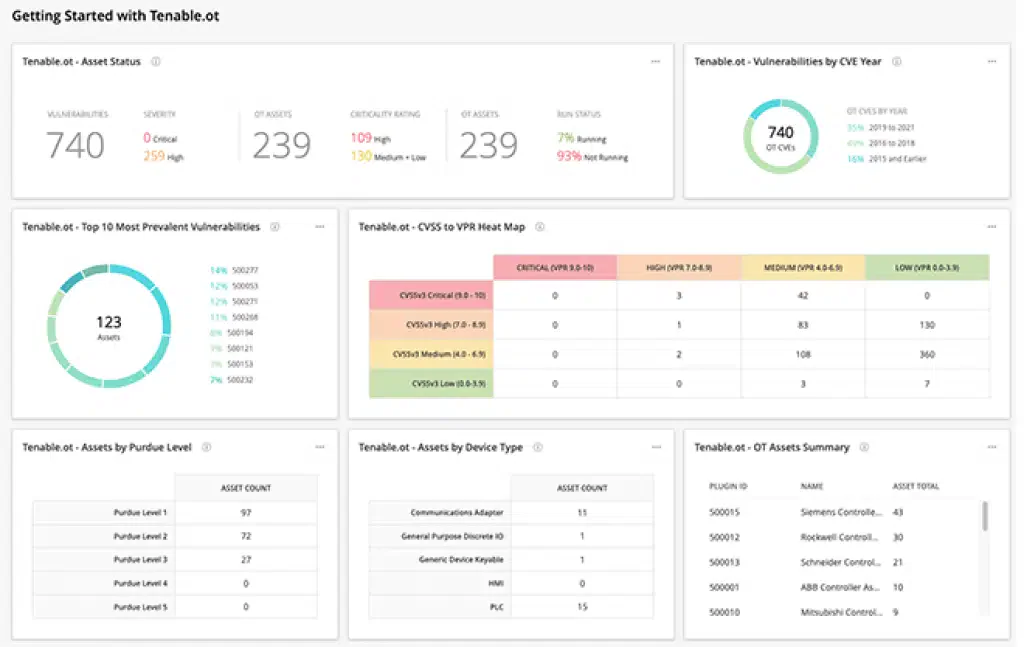
Task: Click the info icon for Vulnerabilities by CVE Year
Action: pos(897,61)
